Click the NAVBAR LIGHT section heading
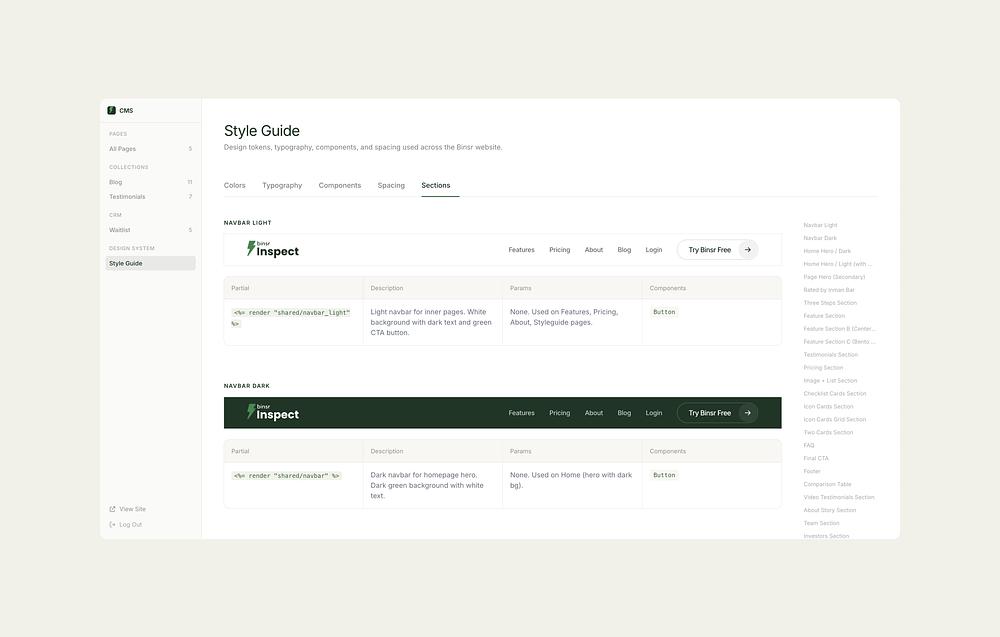This screenshot has width=1000, height=637. (247, 223)
